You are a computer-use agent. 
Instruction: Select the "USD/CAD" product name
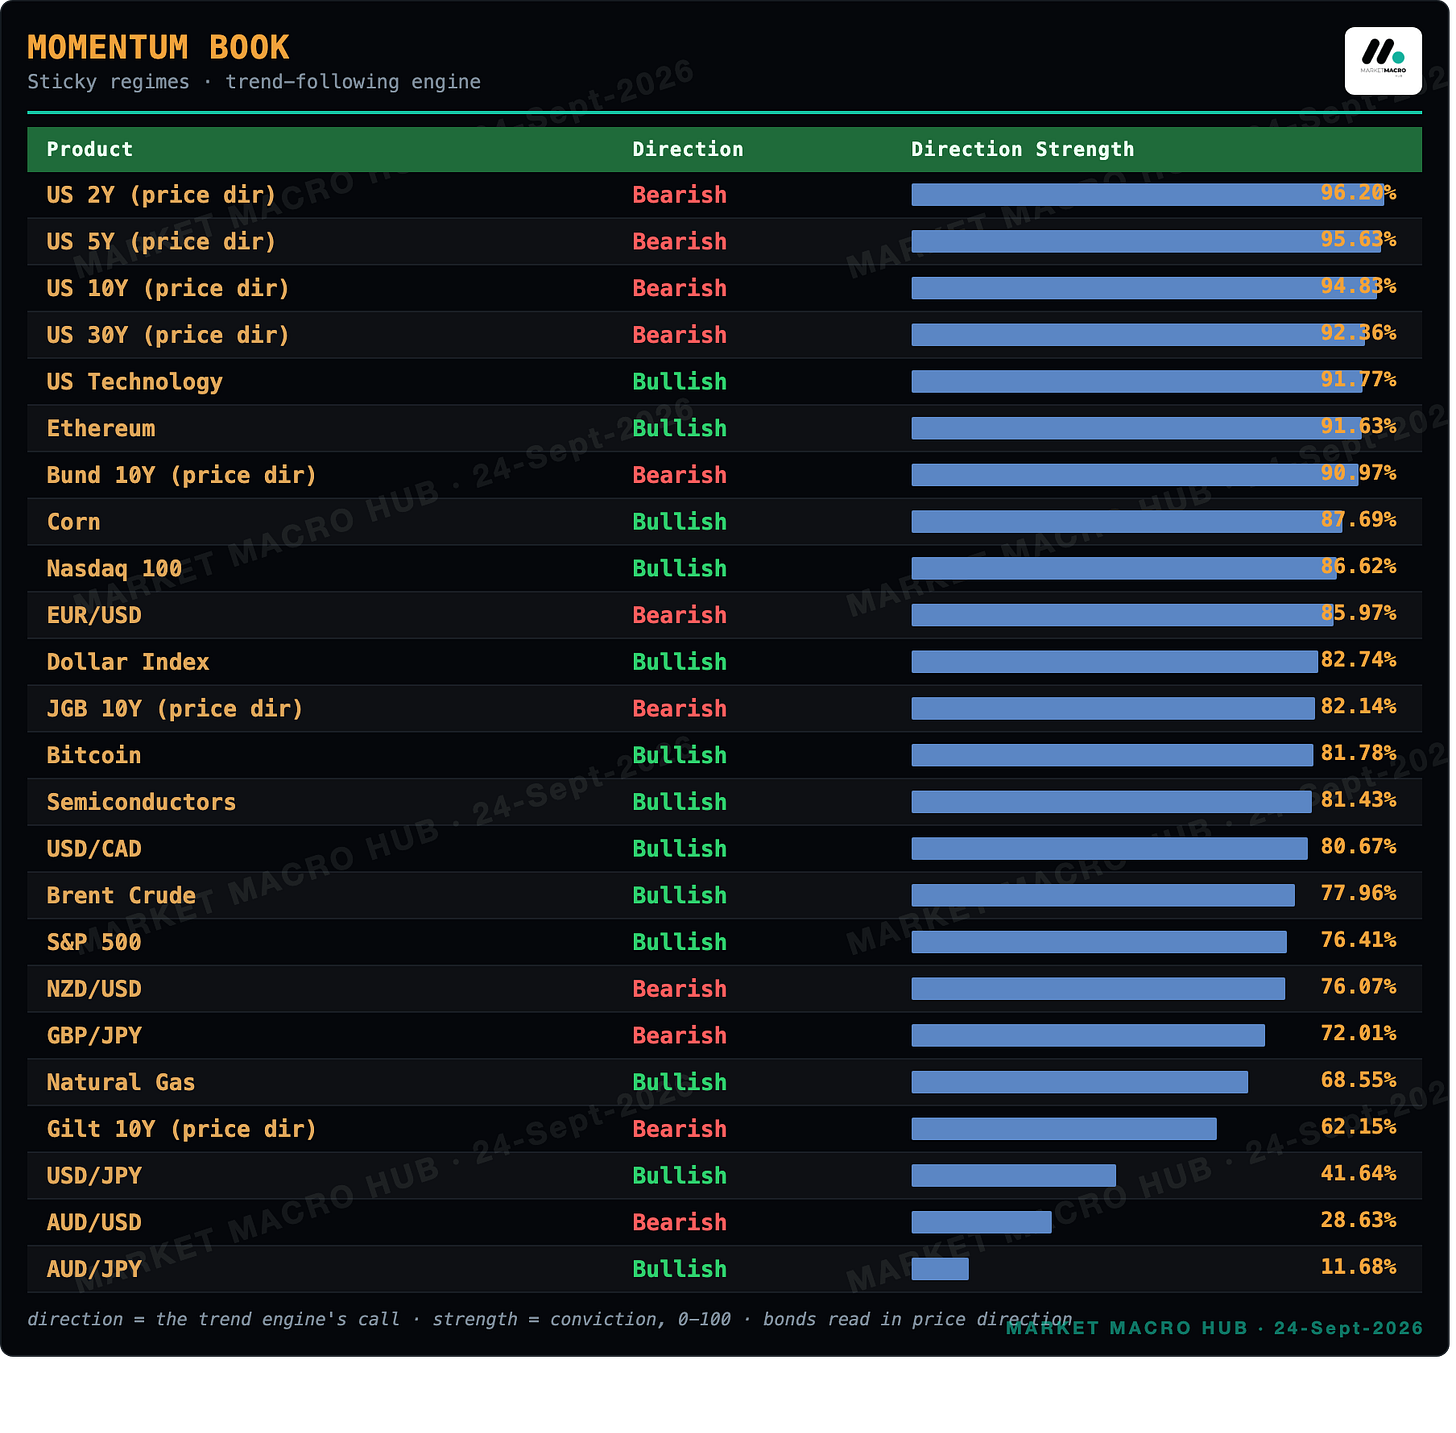click(94, 849)
